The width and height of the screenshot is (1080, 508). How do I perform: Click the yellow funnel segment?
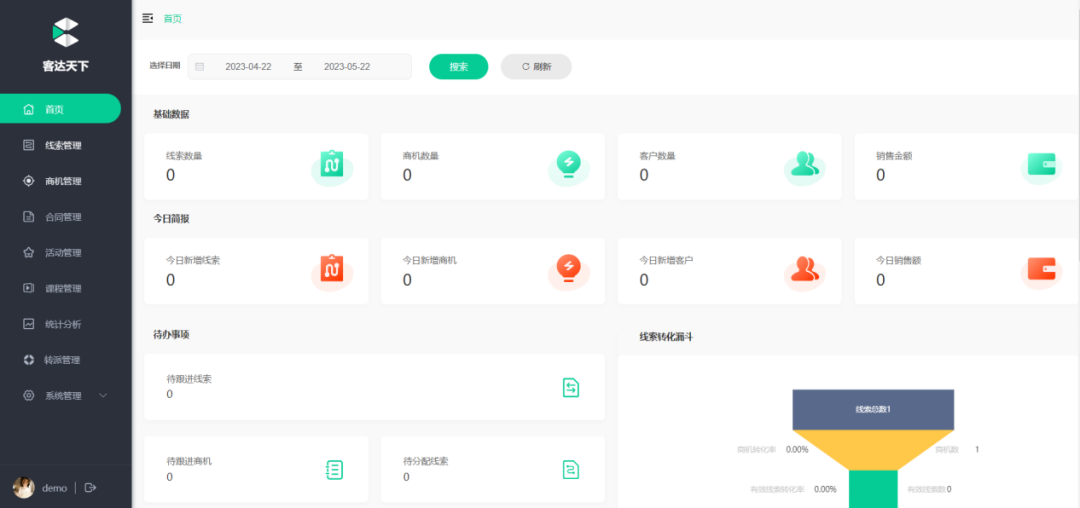coord(873,449)
